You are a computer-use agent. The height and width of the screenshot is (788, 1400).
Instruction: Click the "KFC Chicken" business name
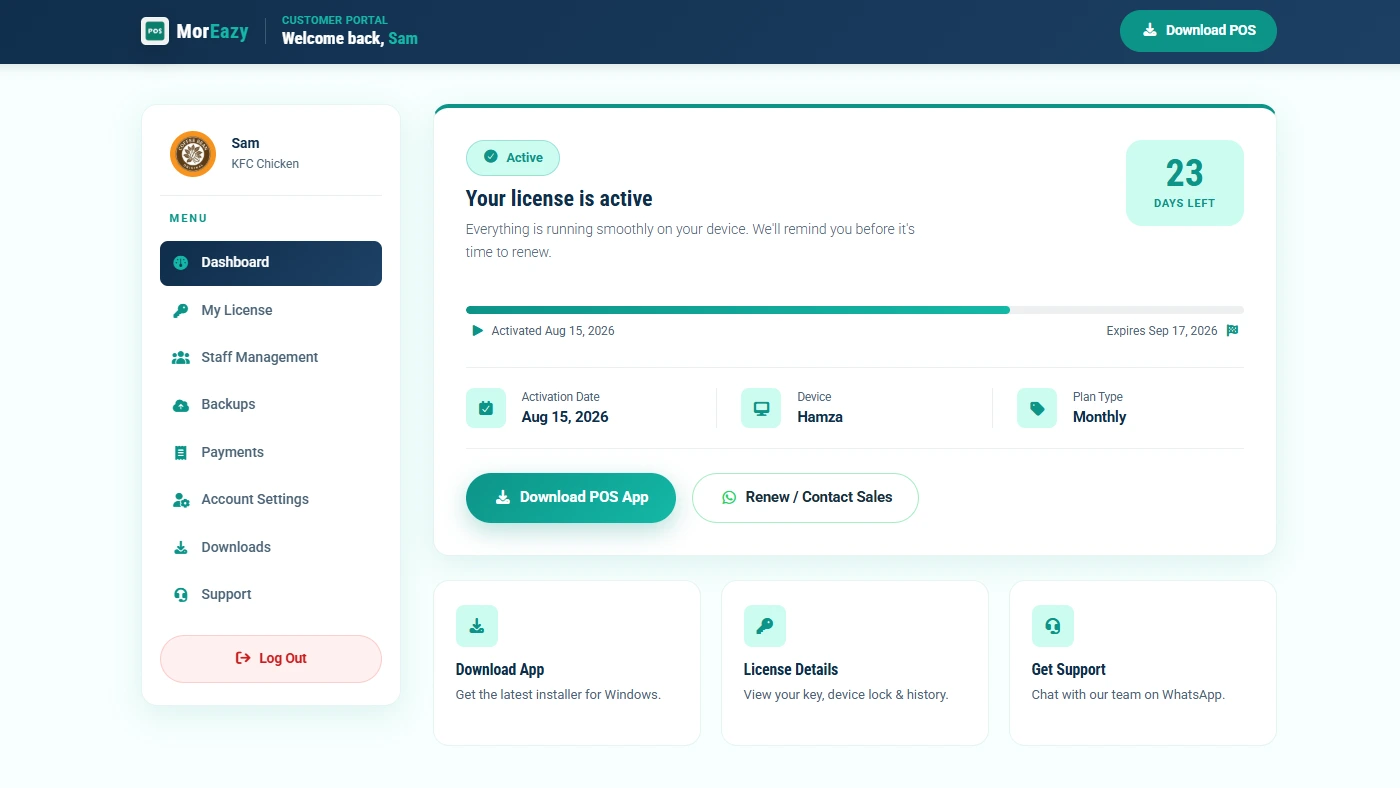tap(265, 164)
